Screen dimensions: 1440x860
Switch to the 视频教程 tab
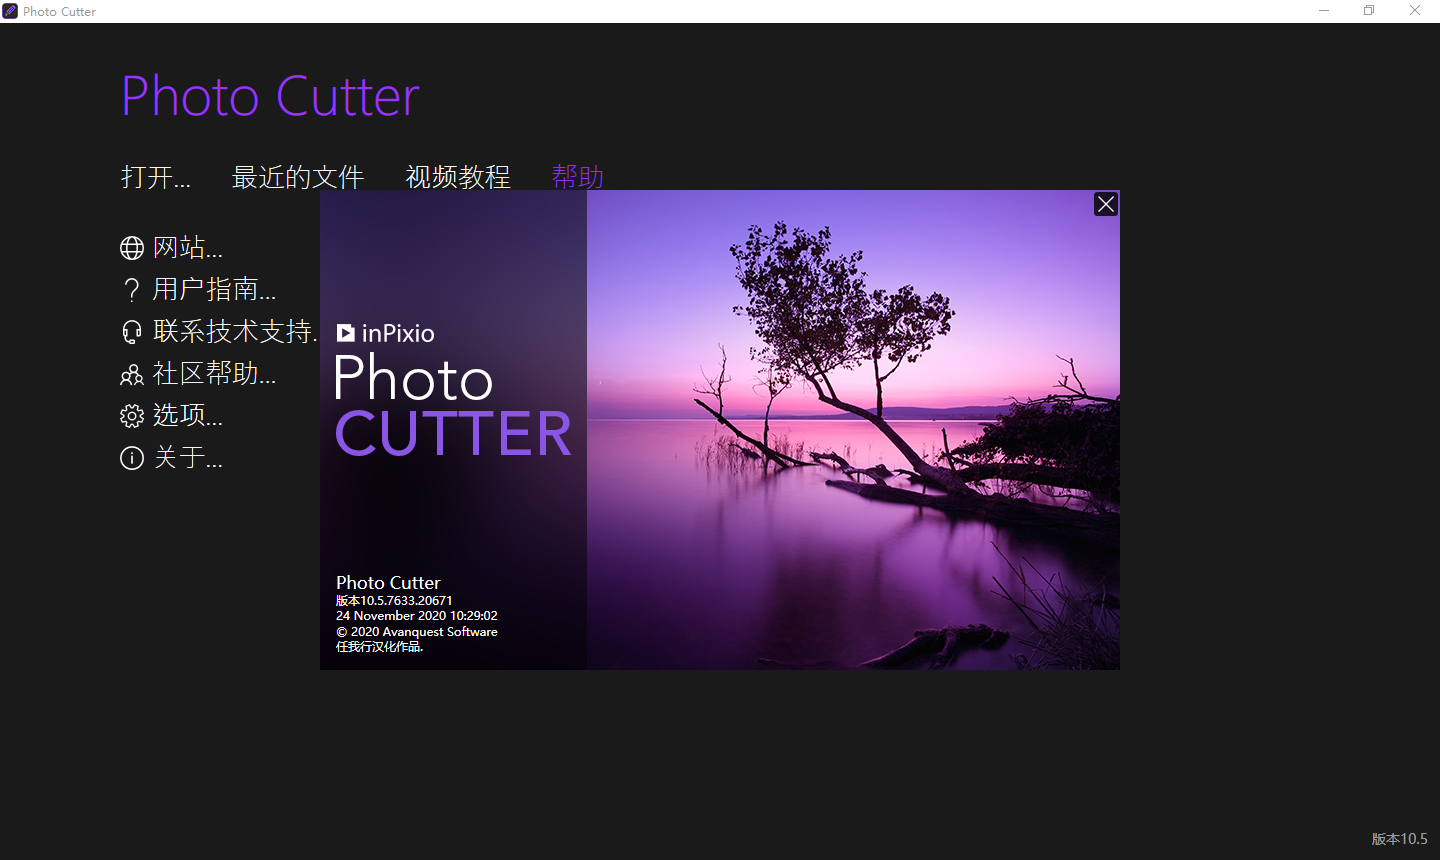coord(458,177)
